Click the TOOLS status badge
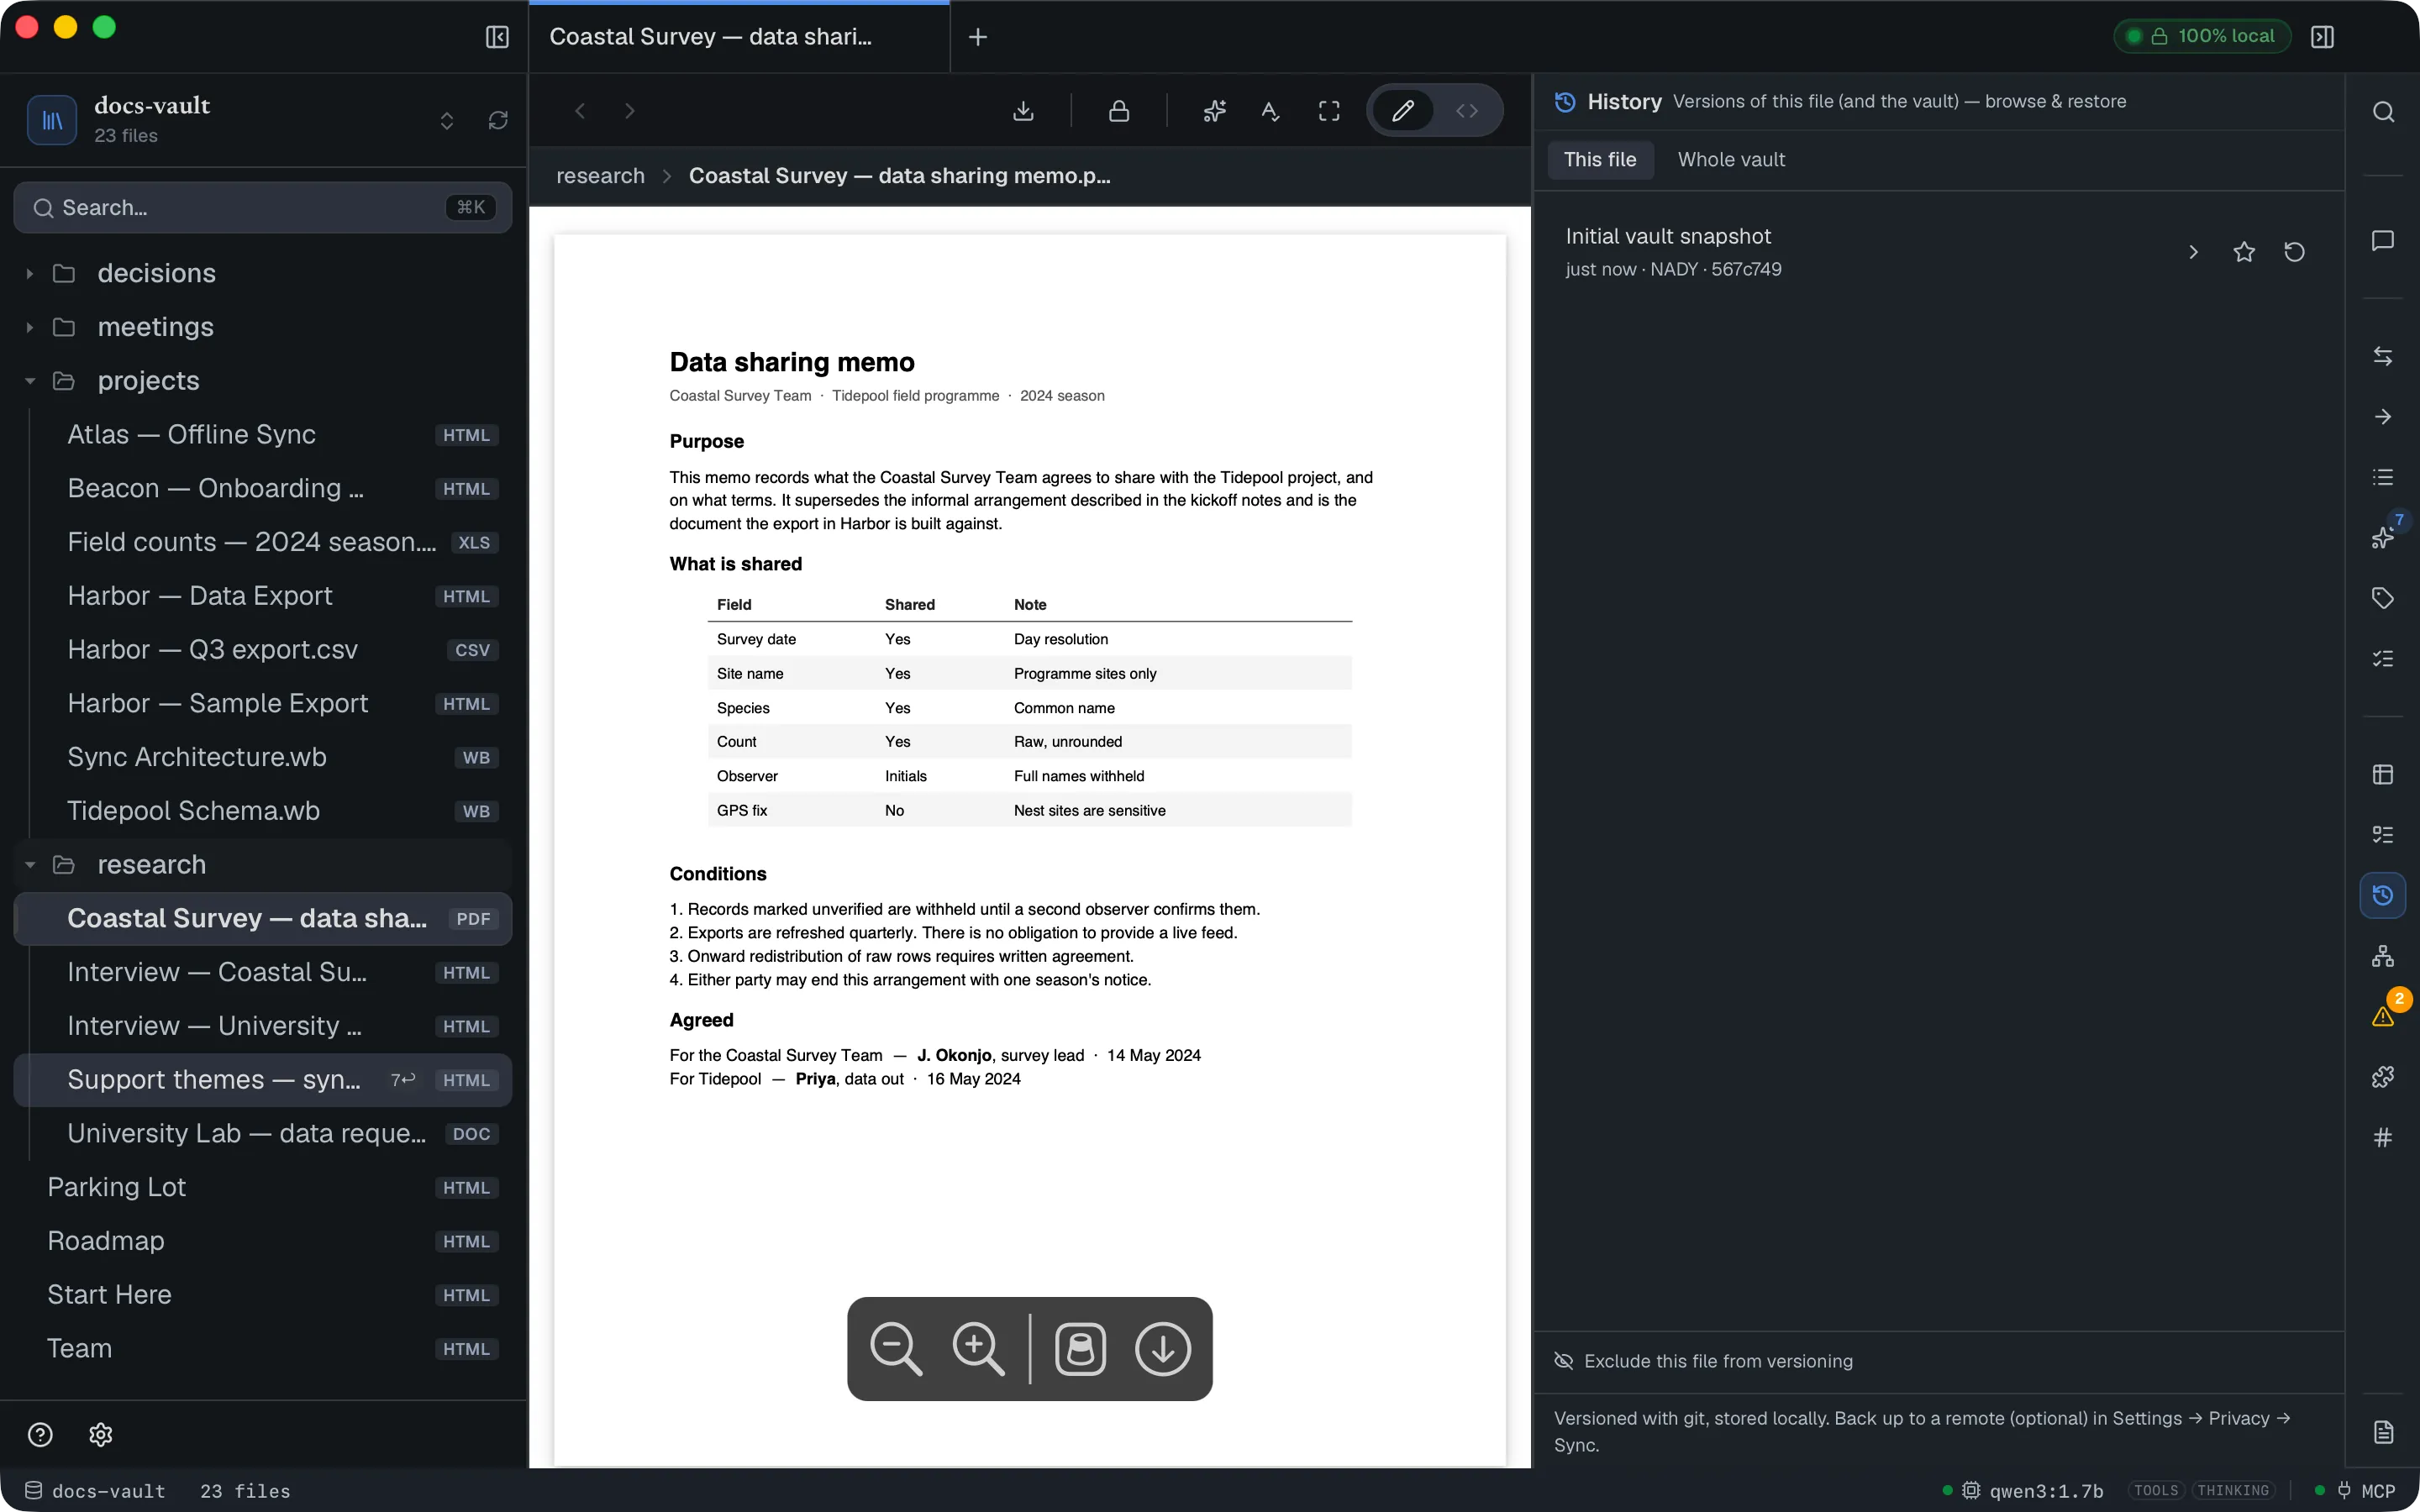The image size is (2420, 1512). [x=2155, y=1490]
